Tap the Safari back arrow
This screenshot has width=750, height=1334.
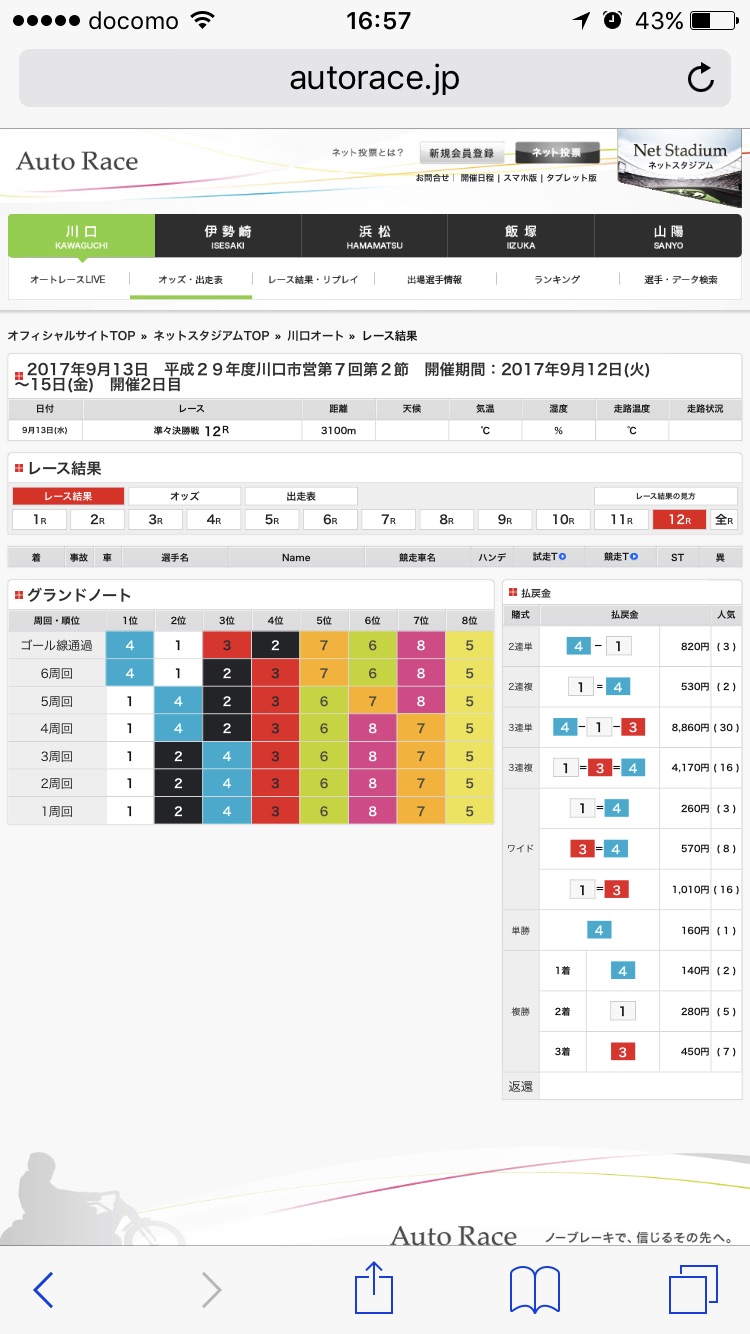coord(43,1290)
